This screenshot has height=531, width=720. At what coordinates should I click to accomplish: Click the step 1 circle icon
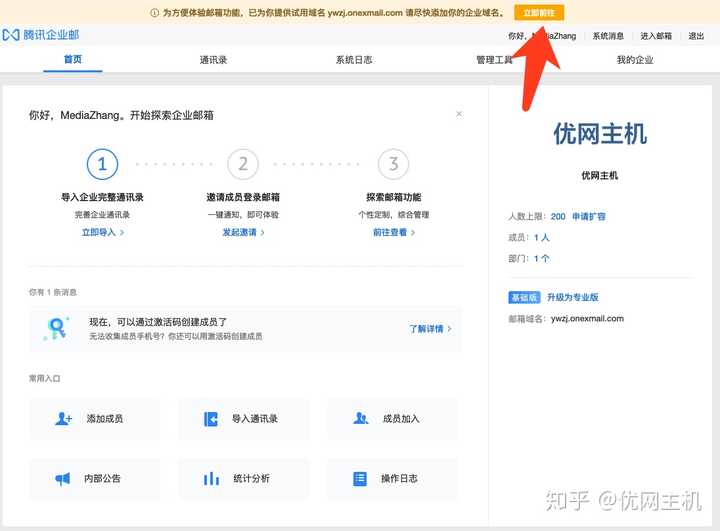[102, 164]
